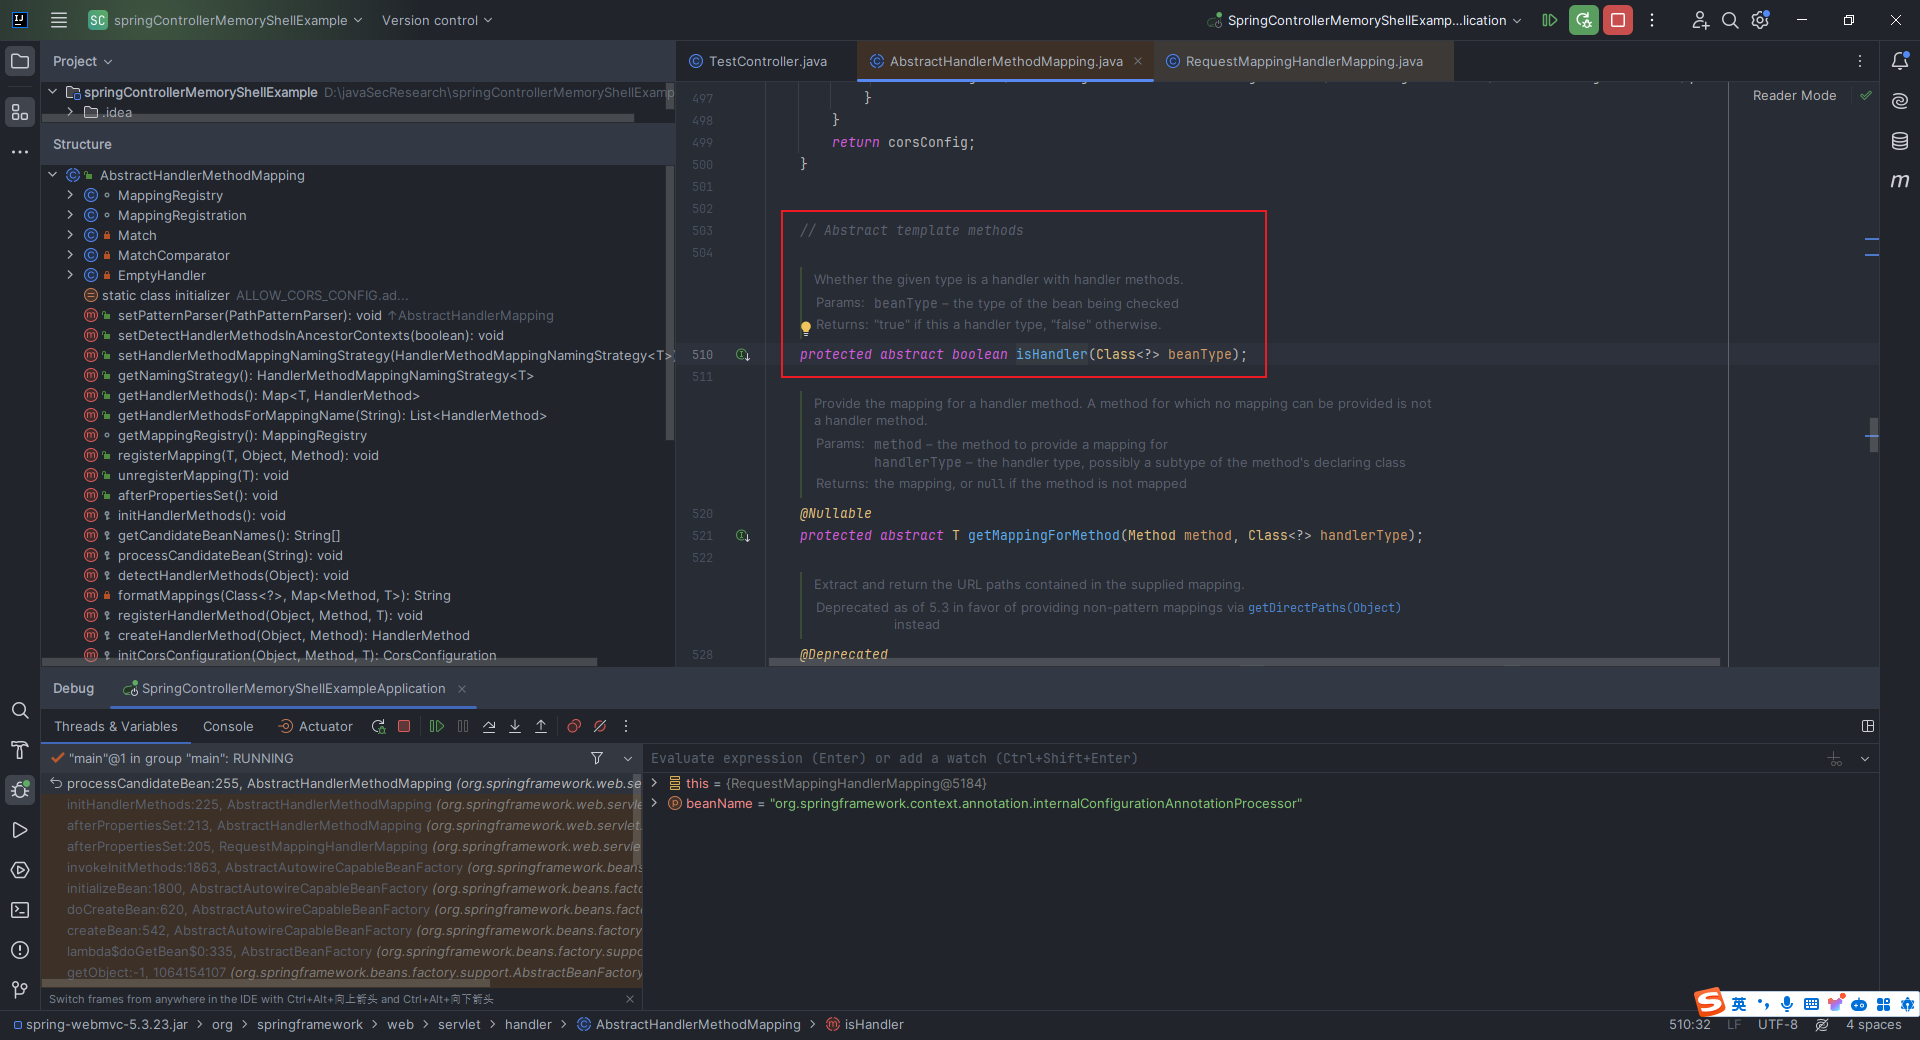
Task: Open IDE settings gear icon
Action: pyautogui.click(x=1761, y=20)
